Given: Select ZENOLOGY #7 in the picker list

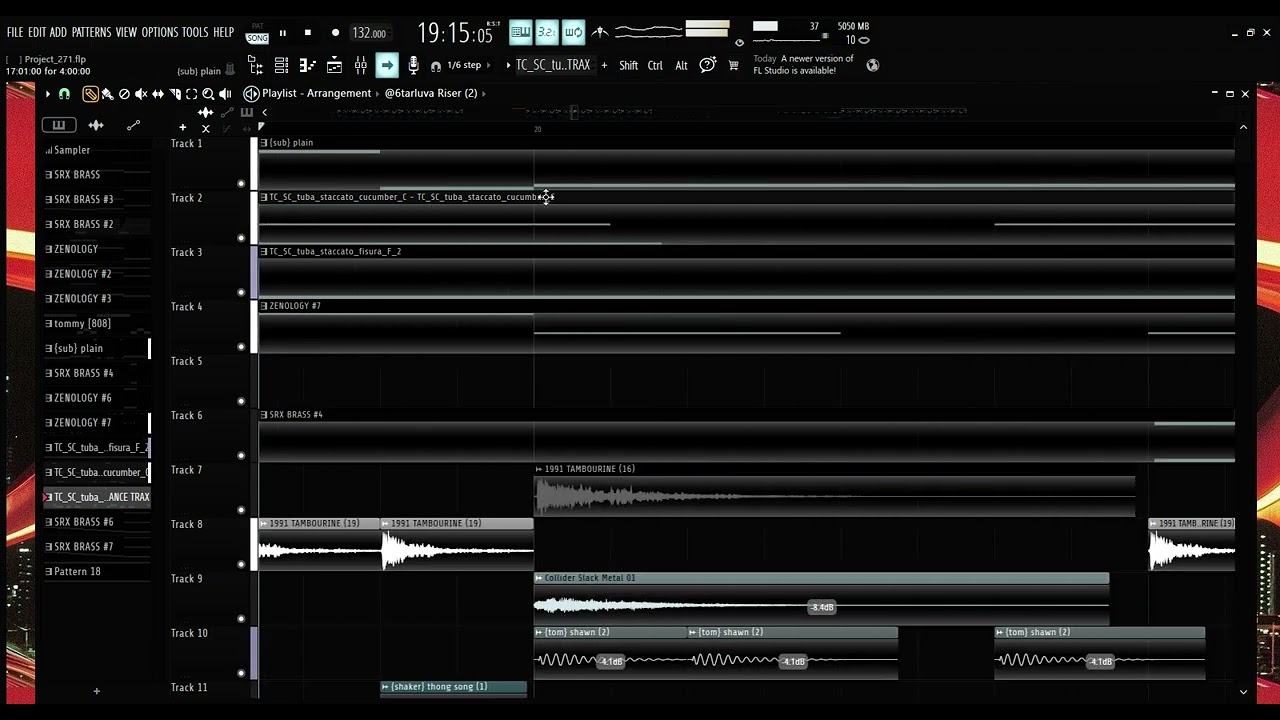Looking at the screenshot, I should pos(96,422).
